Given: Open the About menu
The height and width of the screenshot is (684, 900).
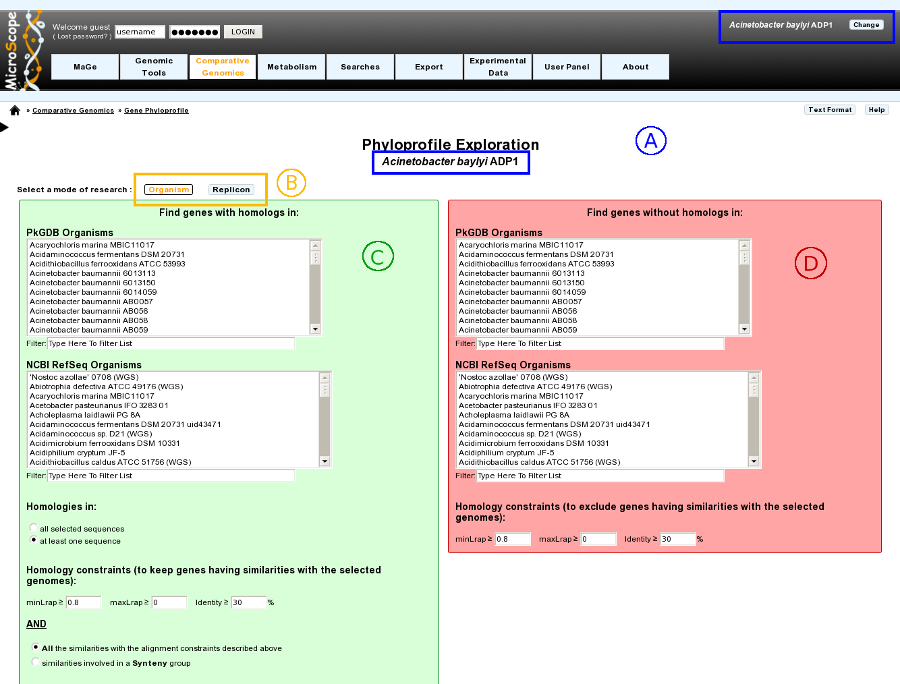Looking at the screenshot, I should (635, 67).
